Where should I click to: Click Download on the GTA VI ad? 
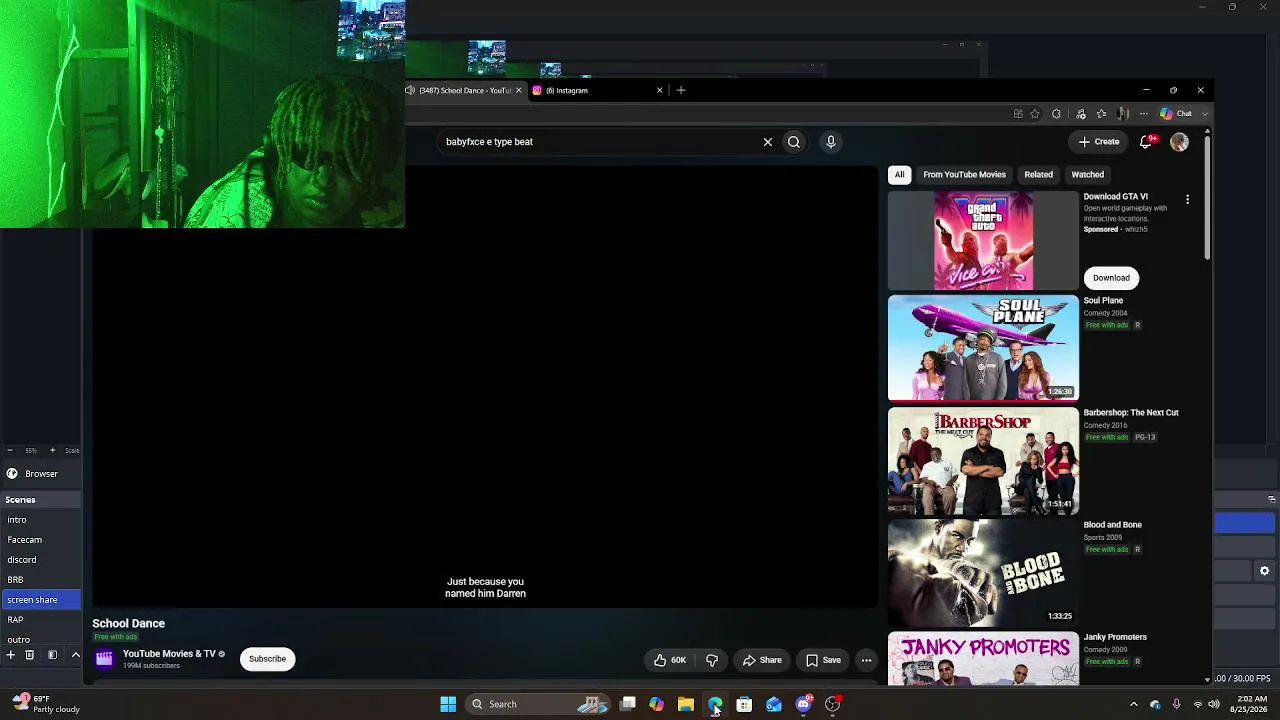(1111, 278)
